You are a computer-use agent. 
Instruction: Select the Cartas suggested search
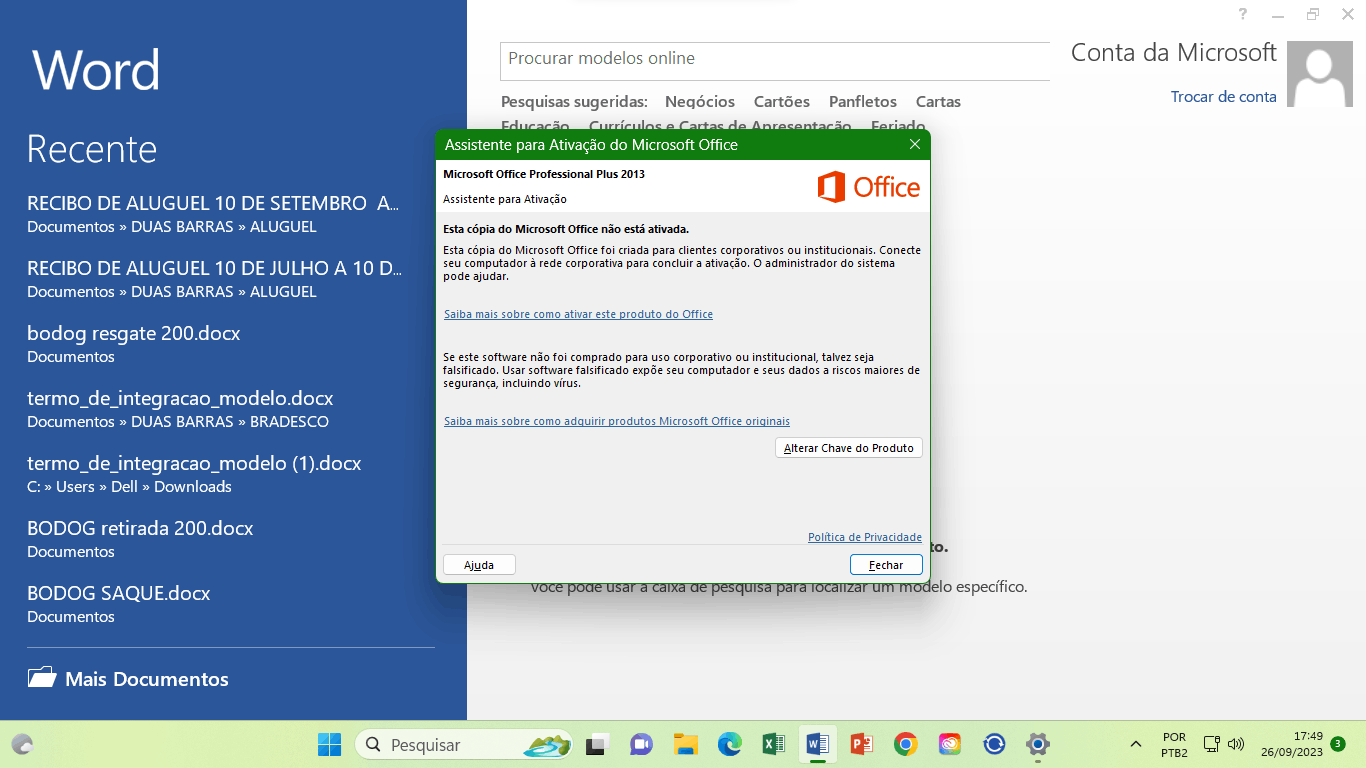[938, 102]
